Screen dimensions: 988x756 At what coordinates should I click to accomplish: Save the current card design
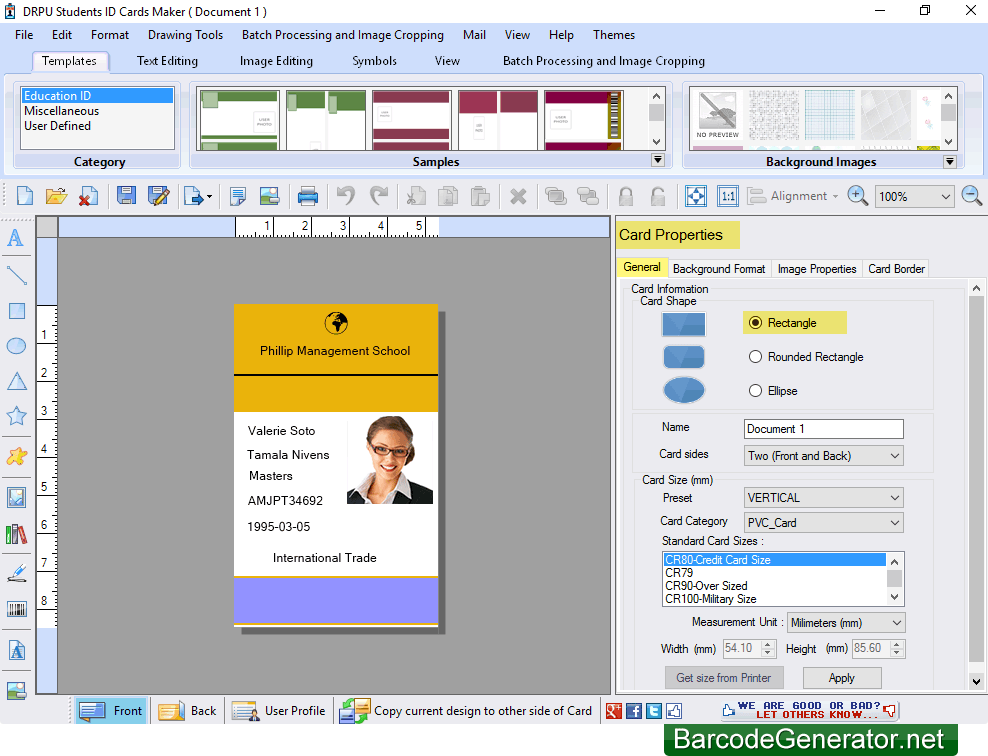[126, 195]
